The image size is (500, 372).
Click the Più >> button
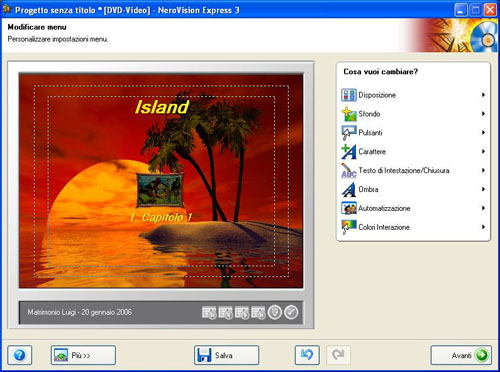click(x=83, y=355)
